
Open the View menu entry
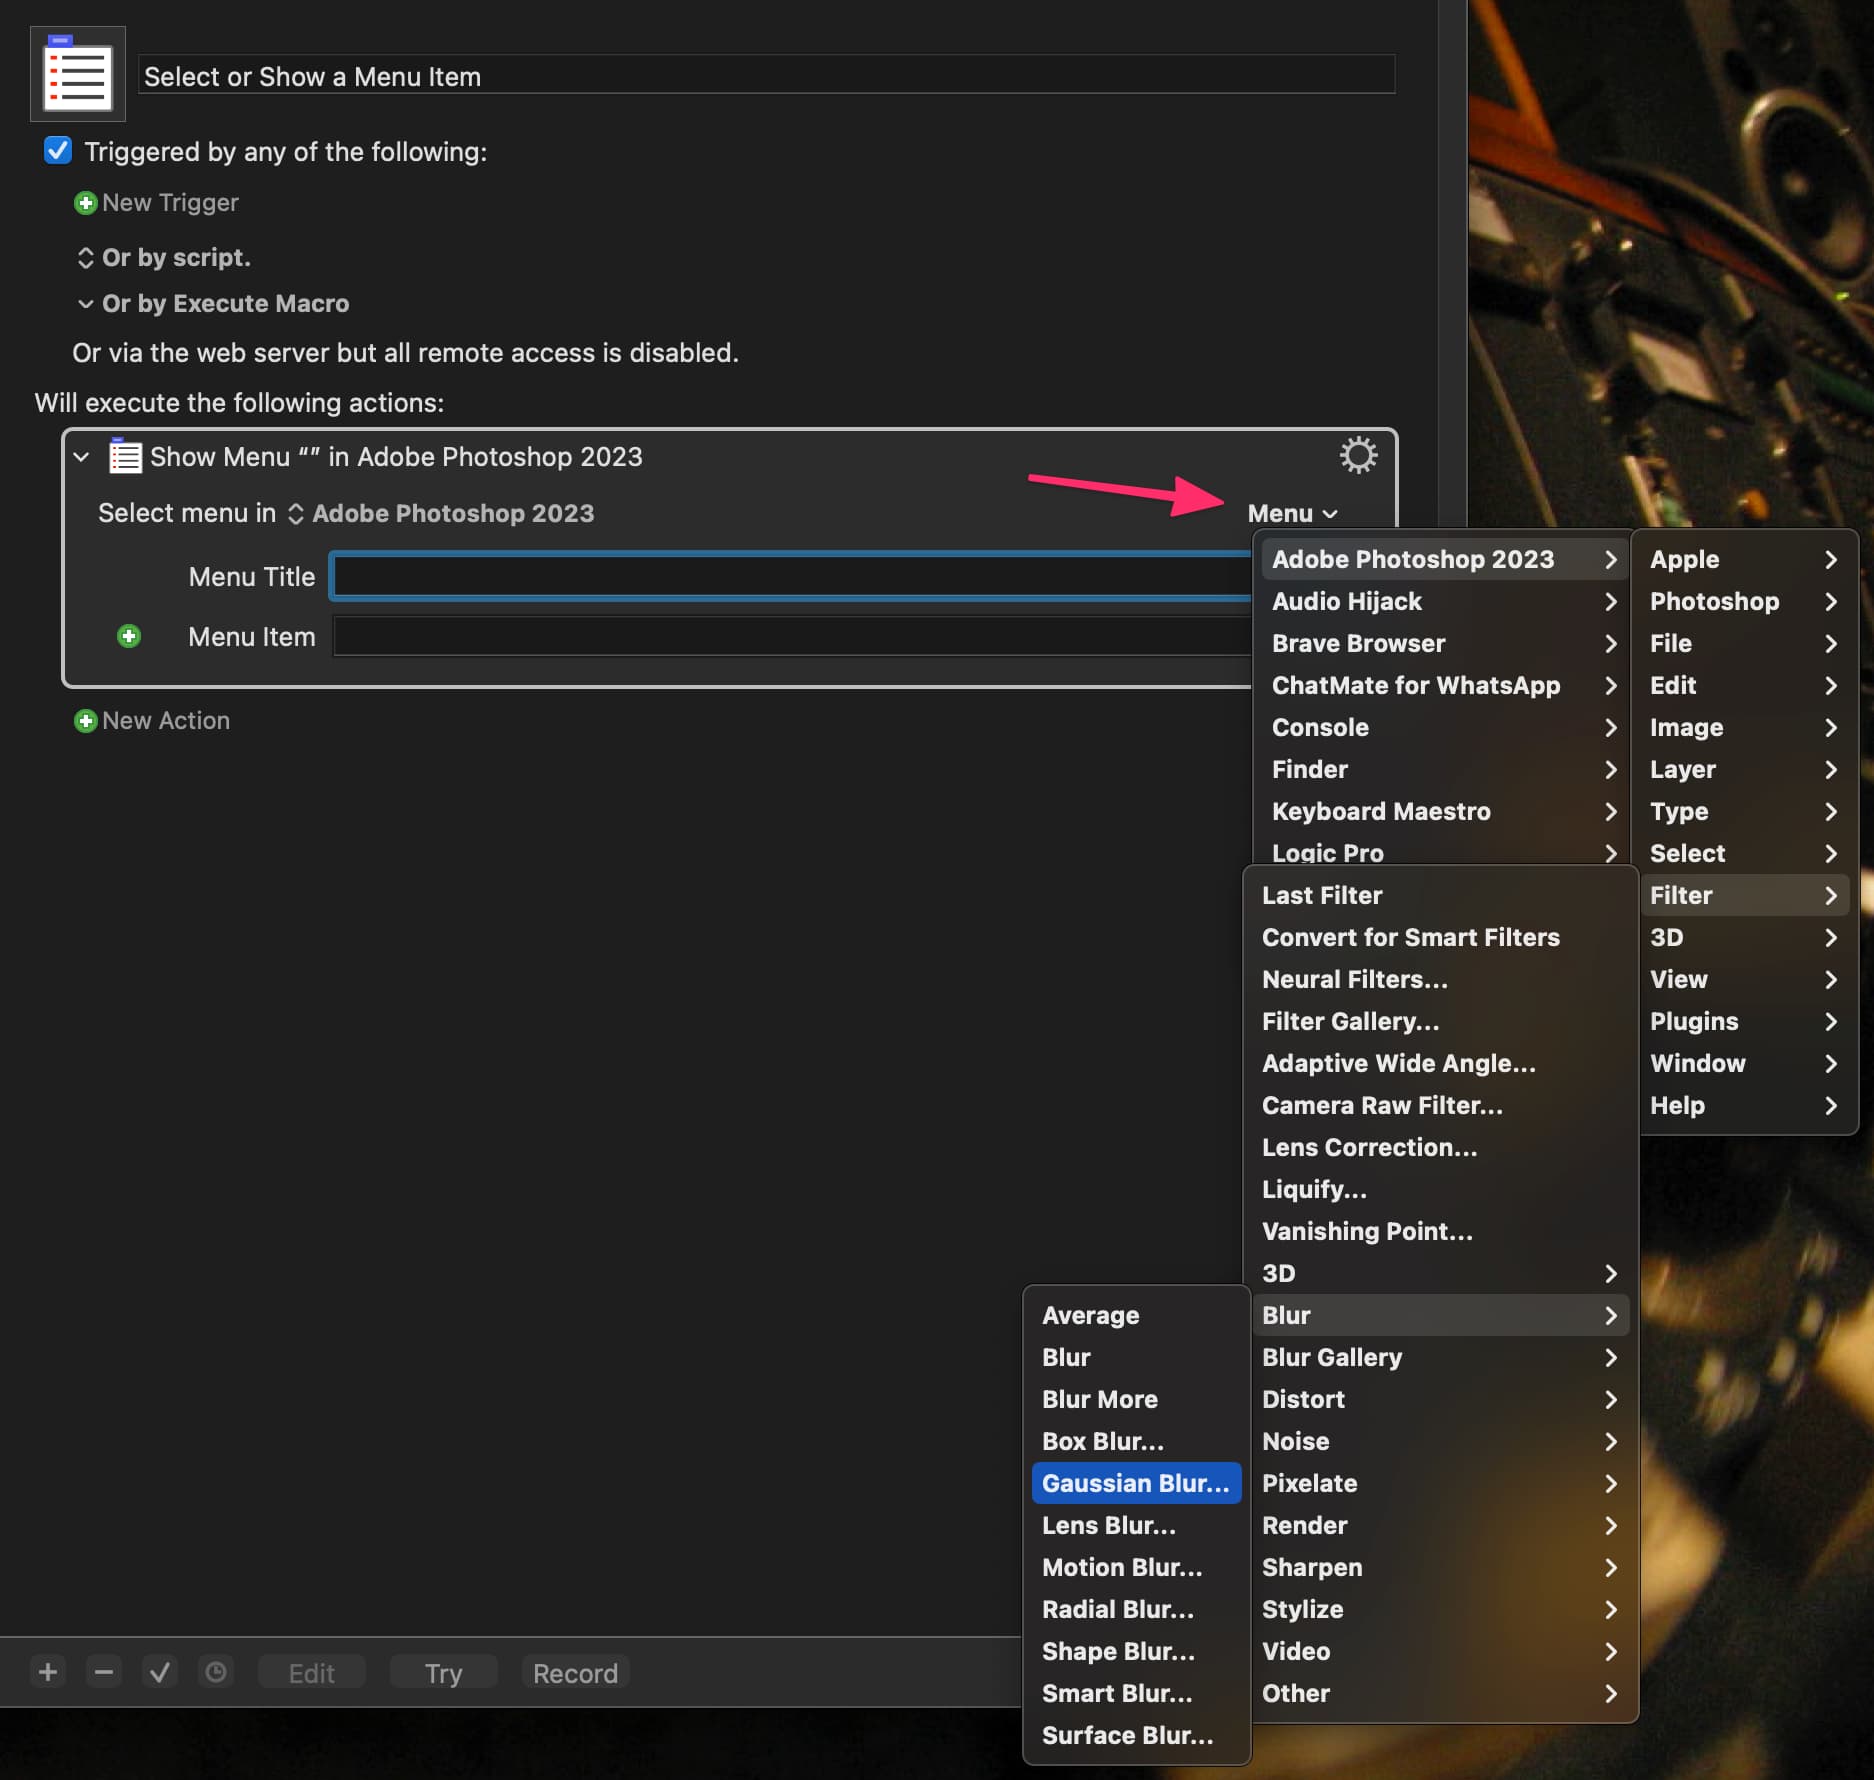pyautogui.click(x=1744, y=979)
